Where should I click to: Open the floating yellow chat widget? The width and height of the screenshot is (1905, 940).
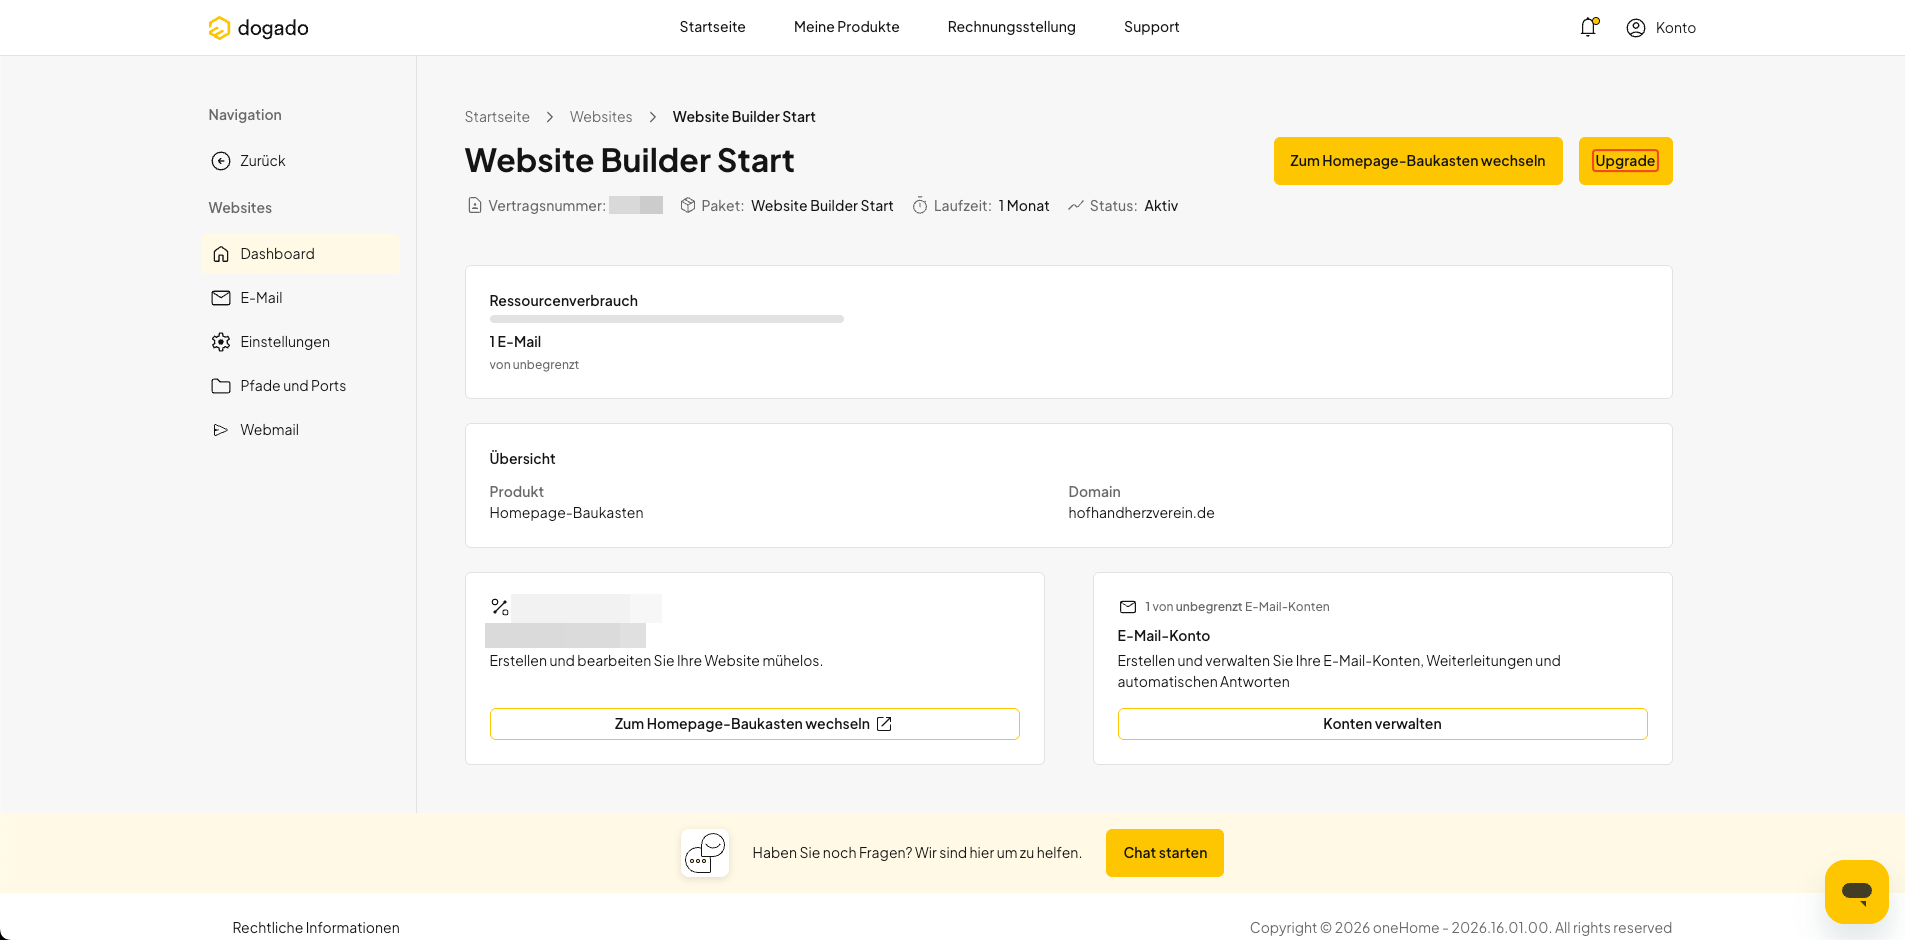pos(1857,892)
